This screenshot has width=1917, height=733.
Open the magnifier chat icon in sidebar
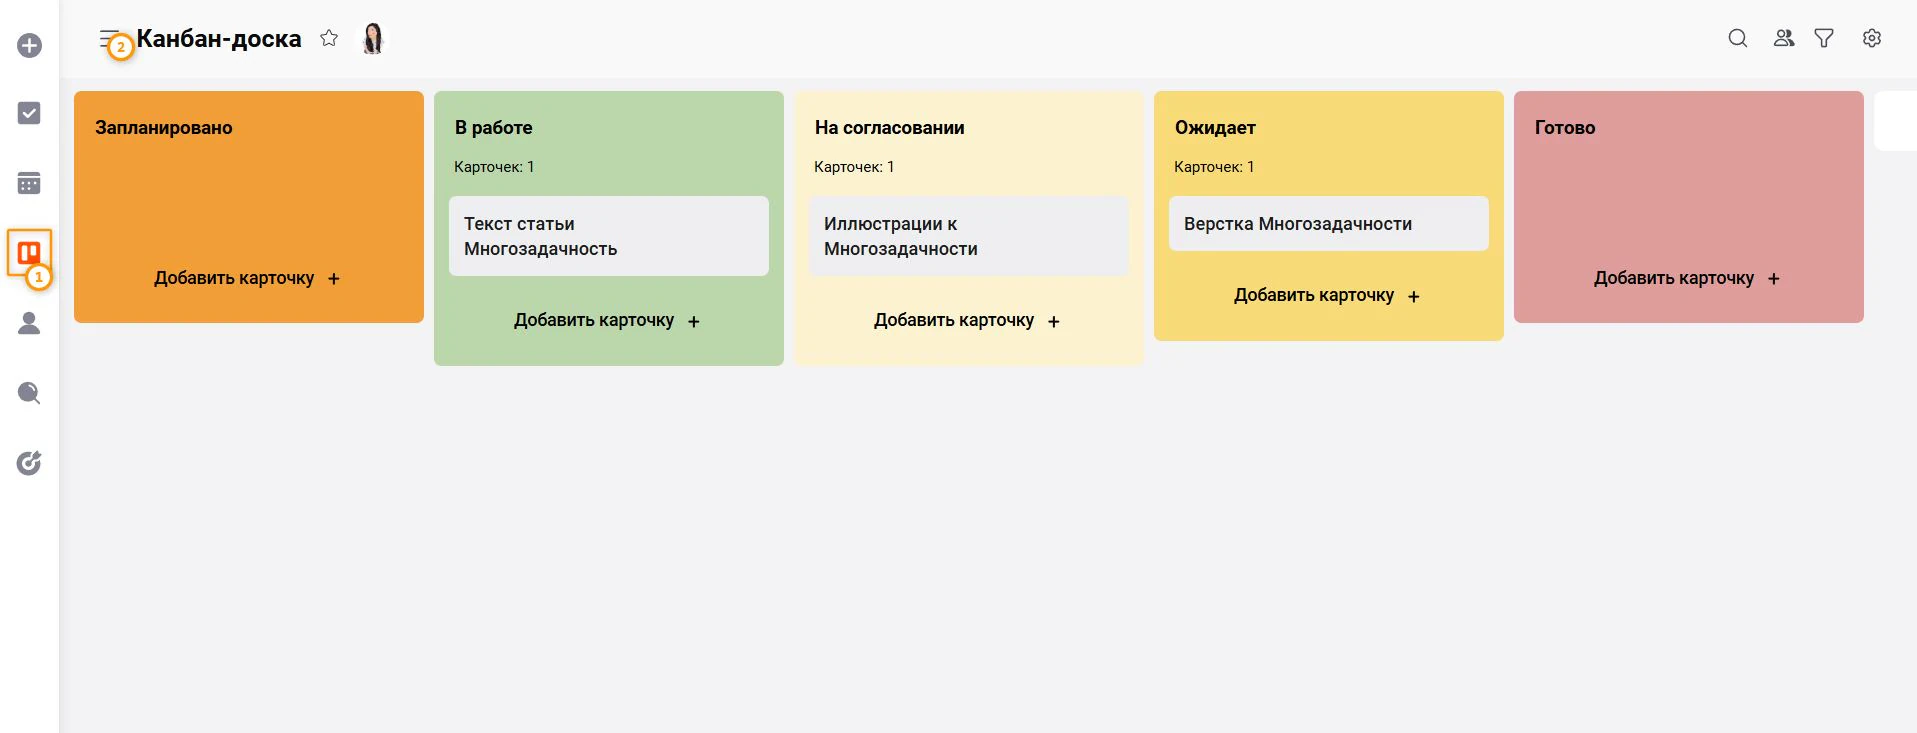(x=29, y=393)
